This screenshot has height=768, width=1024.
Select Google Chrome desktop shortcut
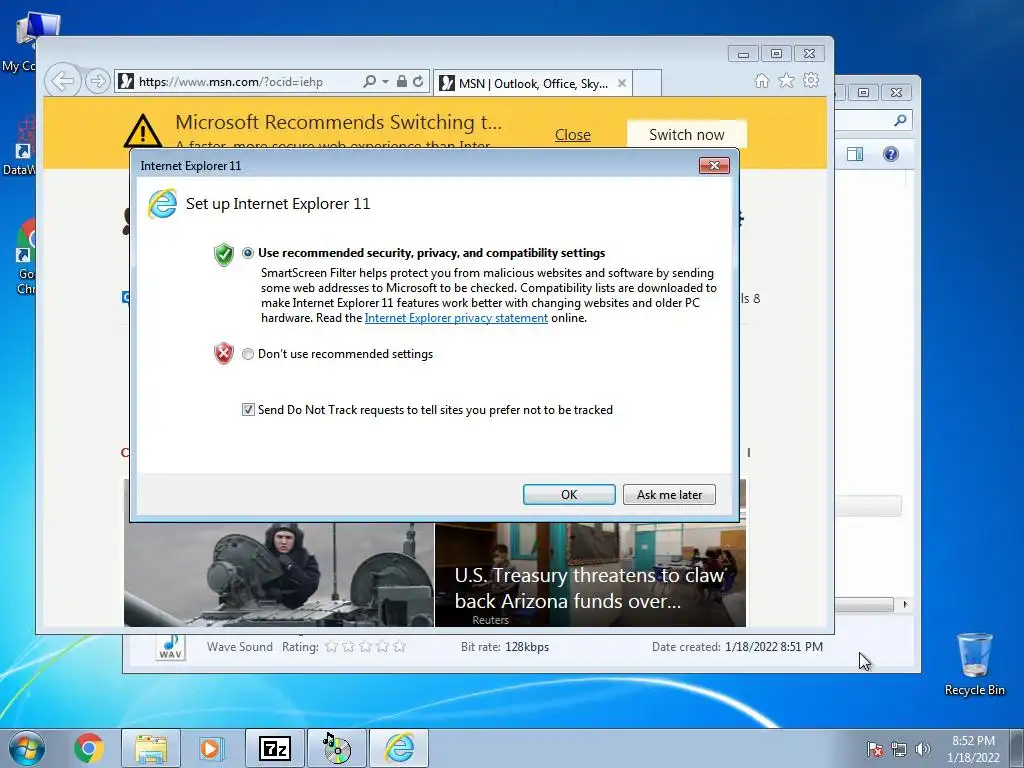[x=27, y=258]
